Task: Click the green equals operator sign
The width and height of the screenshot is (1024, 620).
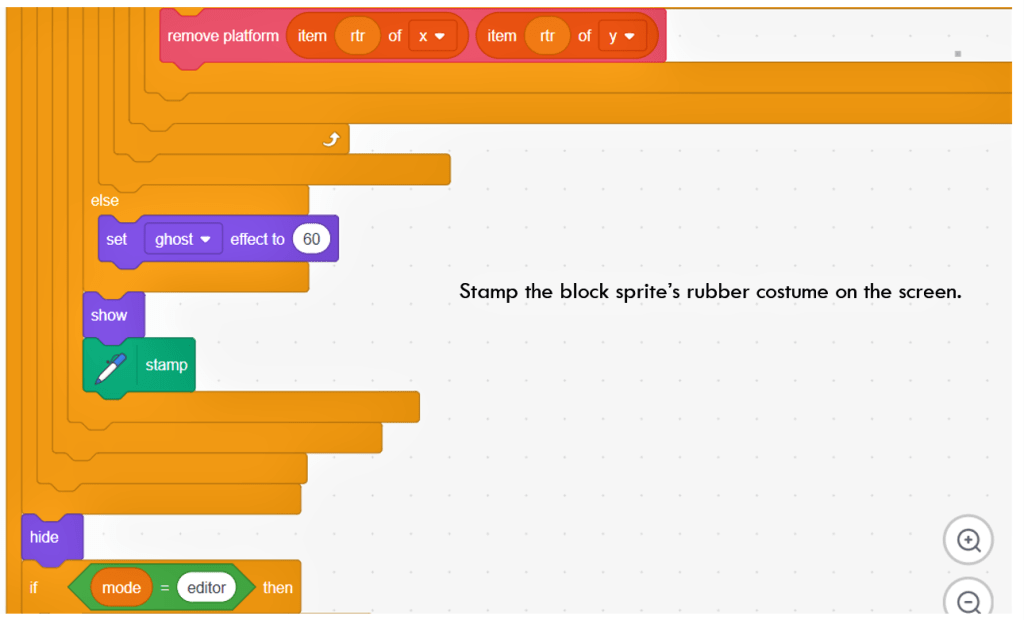Action: [x=165, y=589]
